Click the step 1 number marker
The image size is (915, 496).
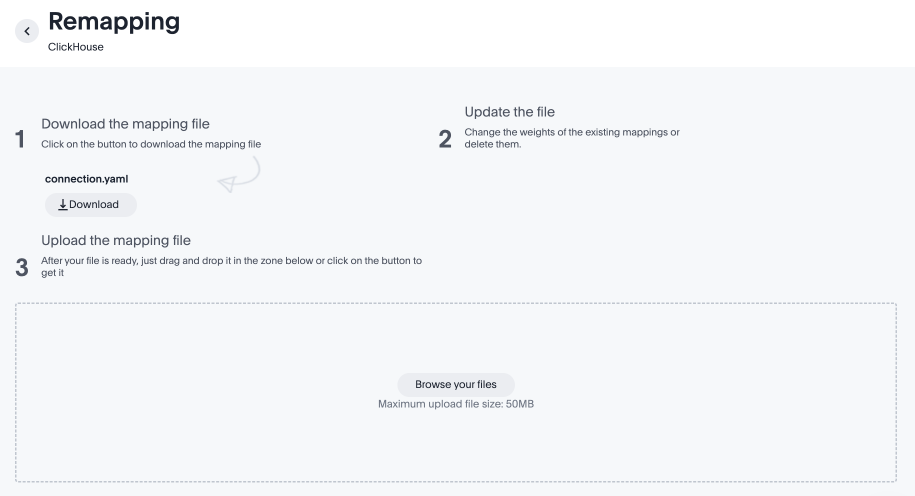(x=20, y=140)
